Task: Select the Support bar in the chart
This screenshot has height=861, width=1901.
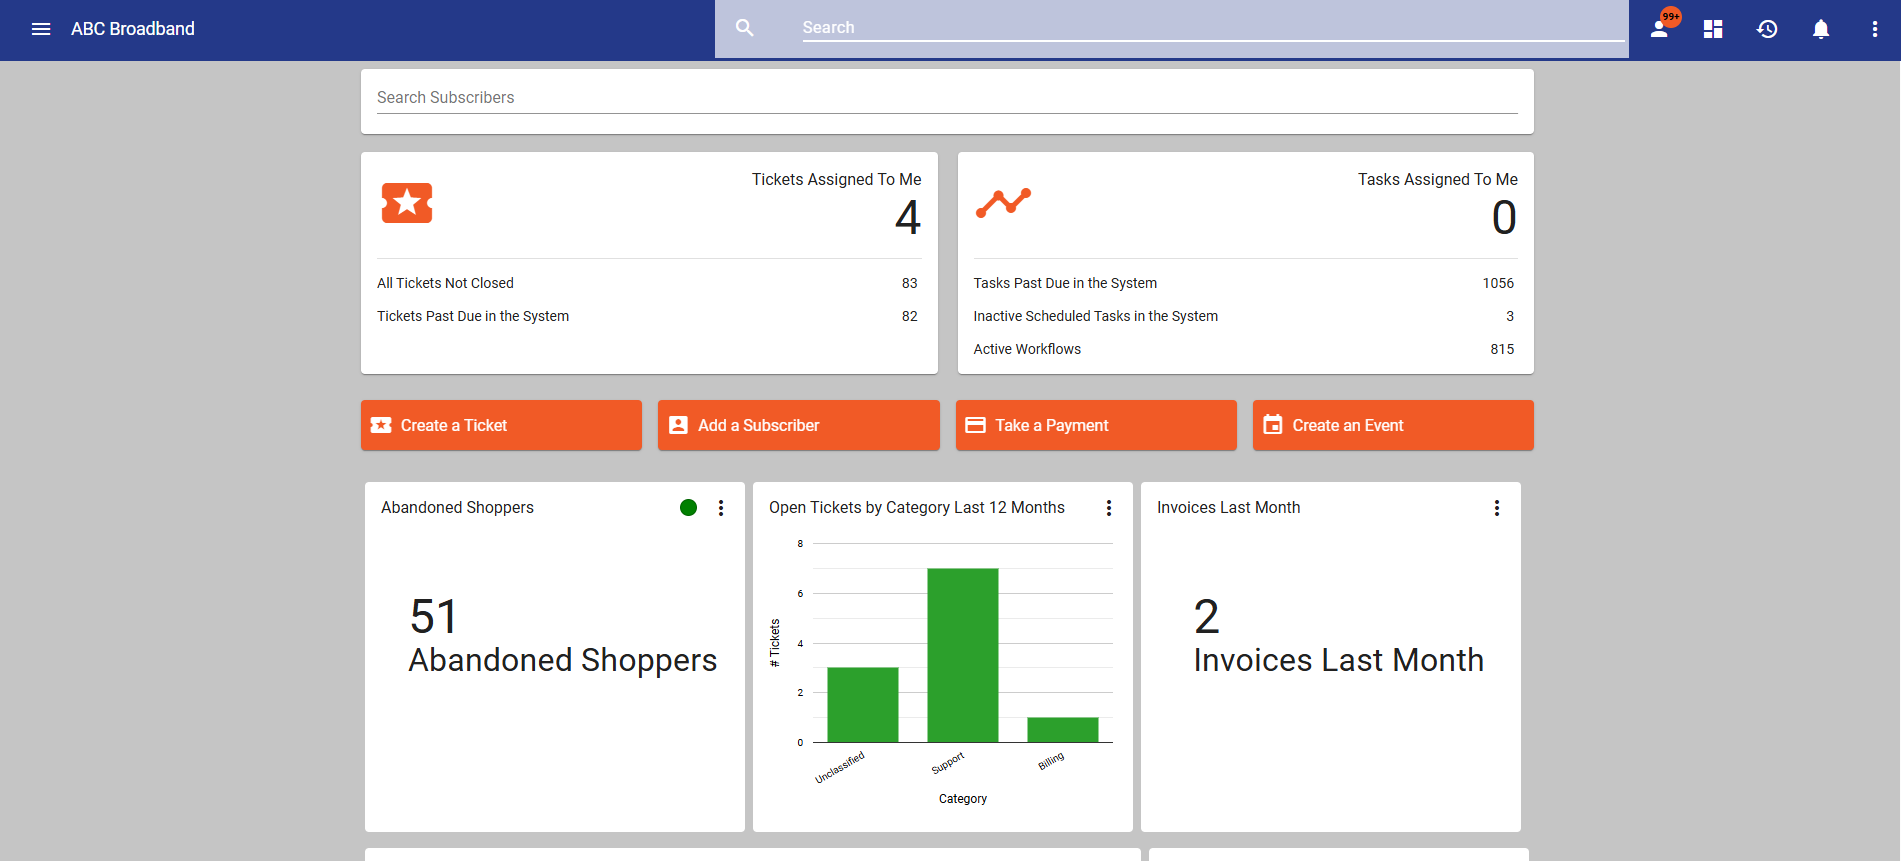Action: click(x=963, y=655)
